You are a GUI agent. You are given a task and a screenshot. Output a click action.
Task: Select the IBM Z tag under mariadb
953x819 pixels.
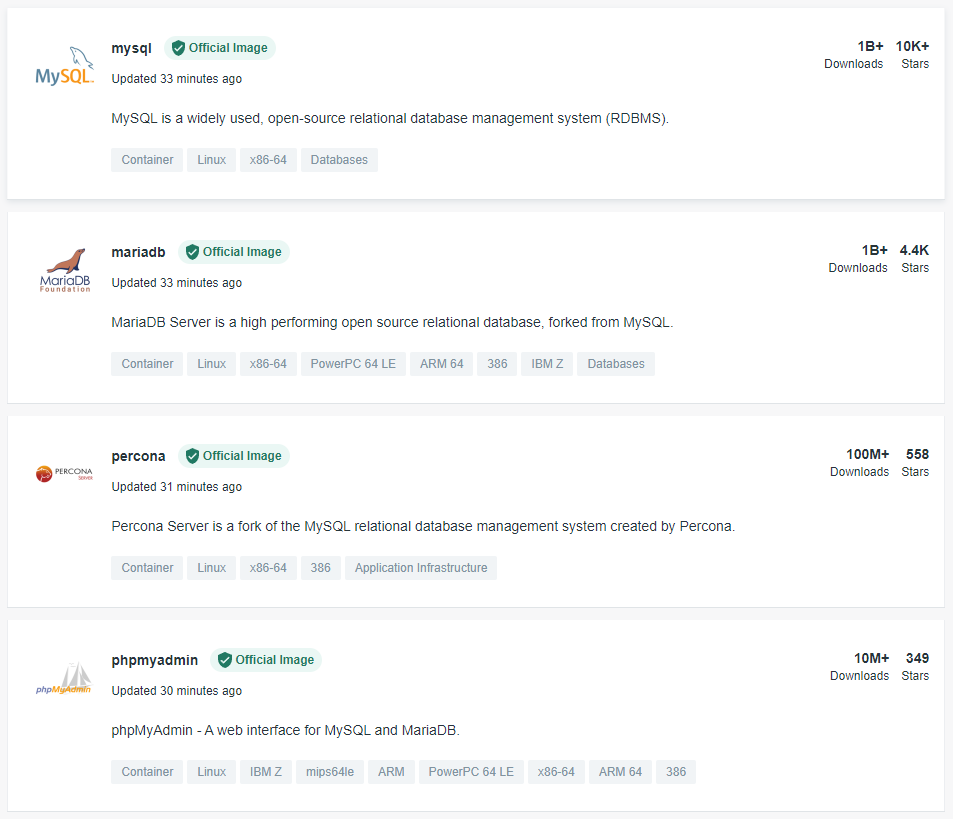(x=547, y=364)
